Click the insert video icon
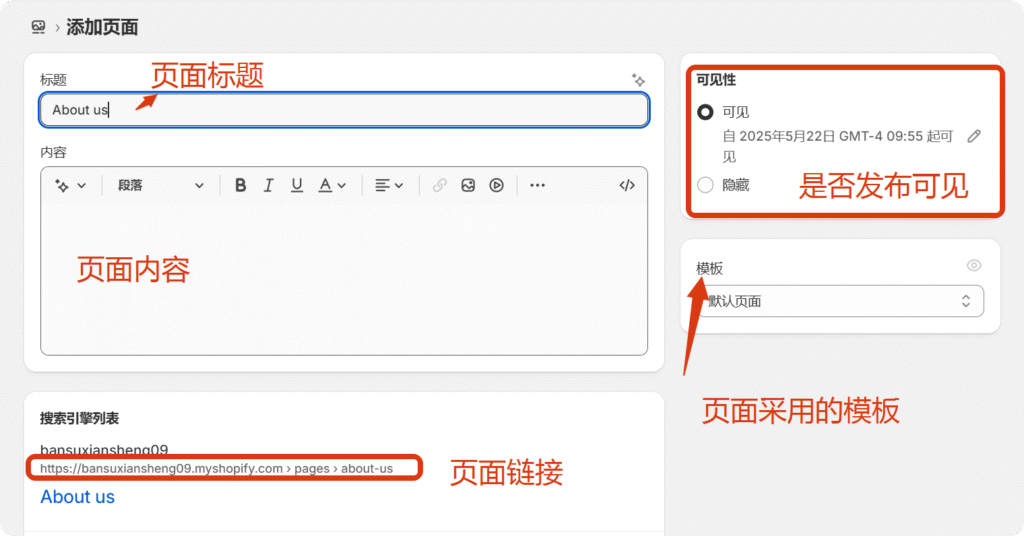The width and height of the screenshot is (1024, 536). (496, 185)
